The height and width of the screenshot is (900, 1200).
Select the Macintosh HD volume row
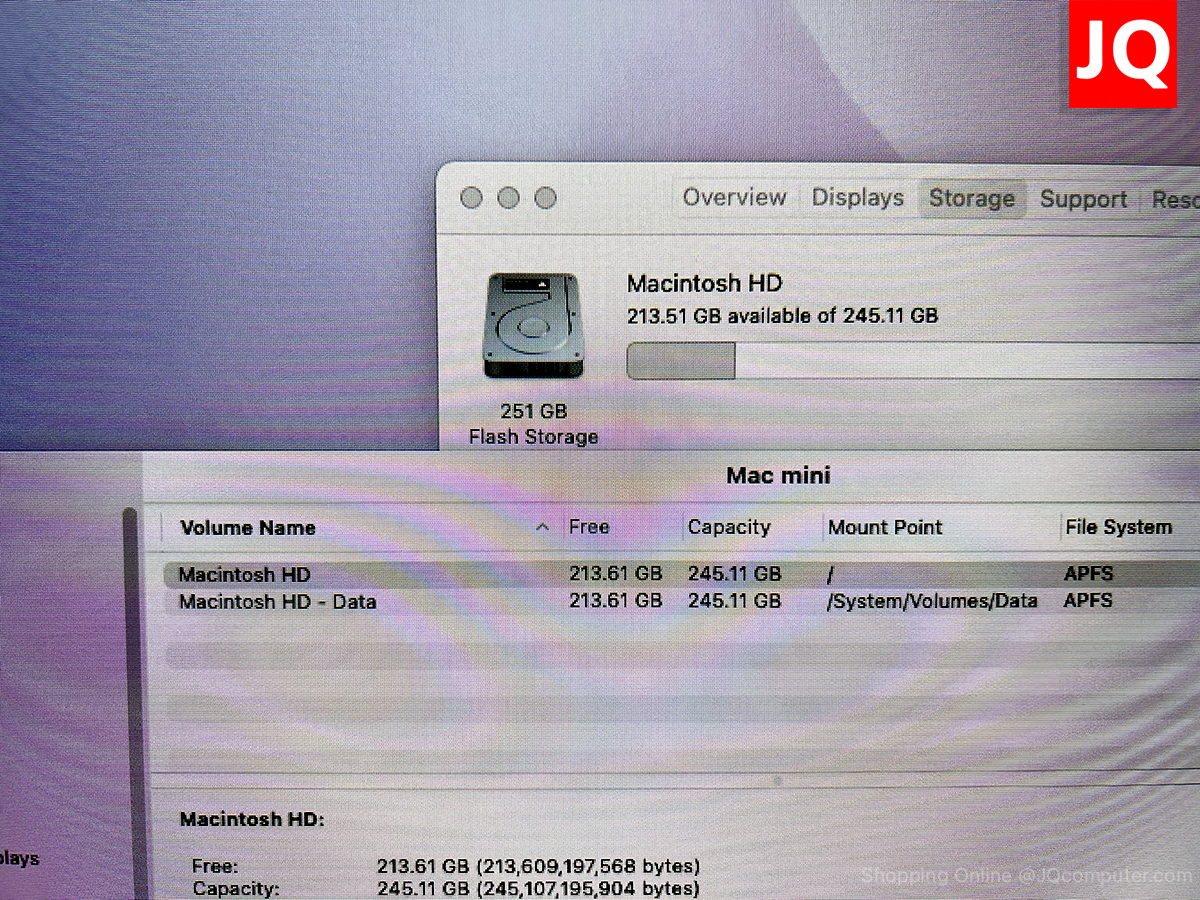point(682,574)
